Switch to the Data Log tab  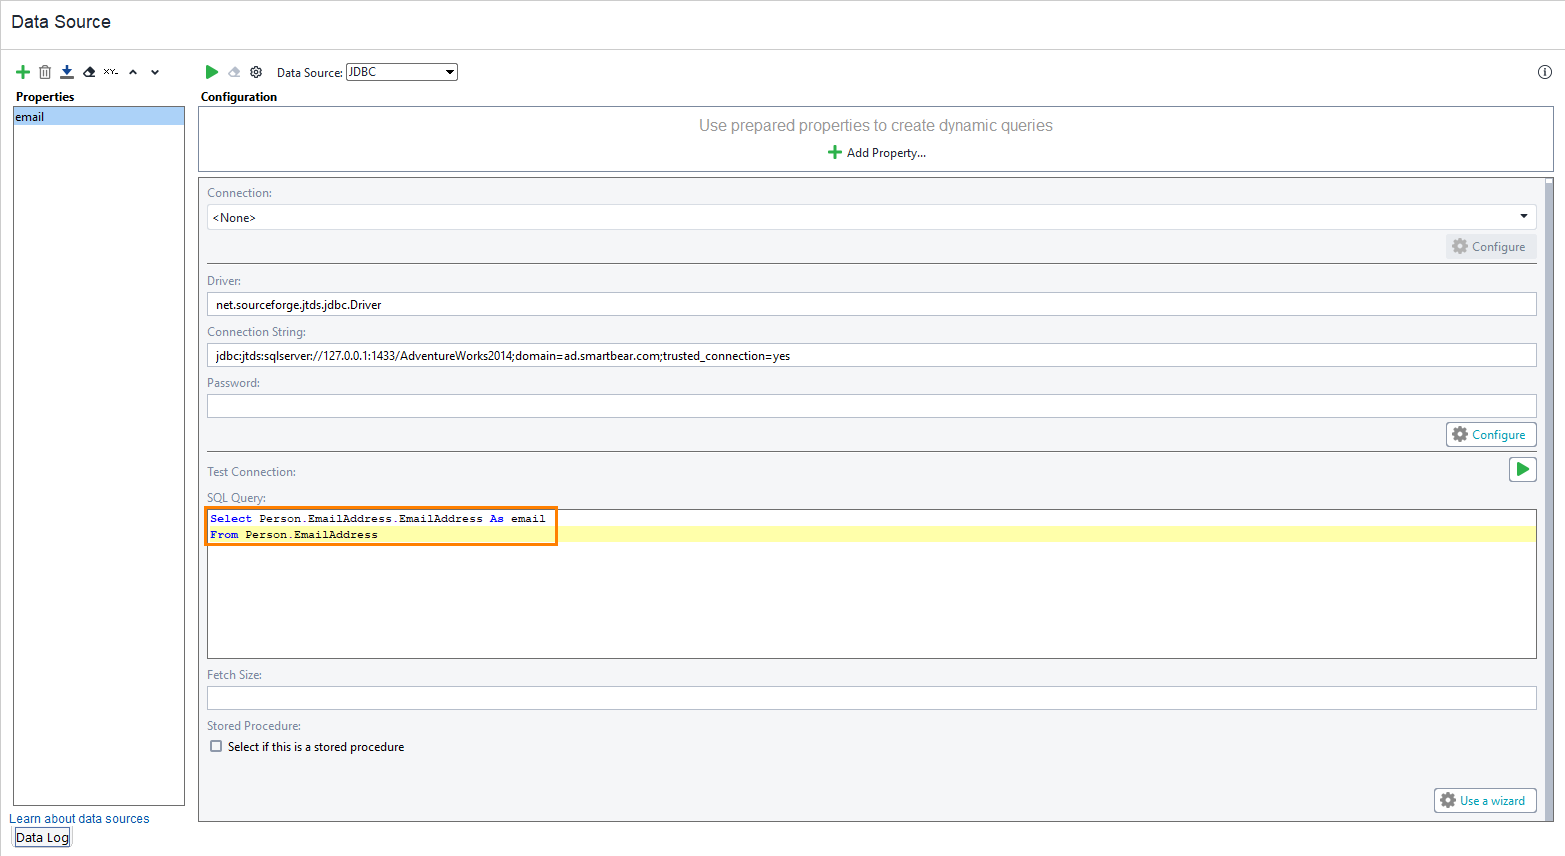click(x=41, y=837)
